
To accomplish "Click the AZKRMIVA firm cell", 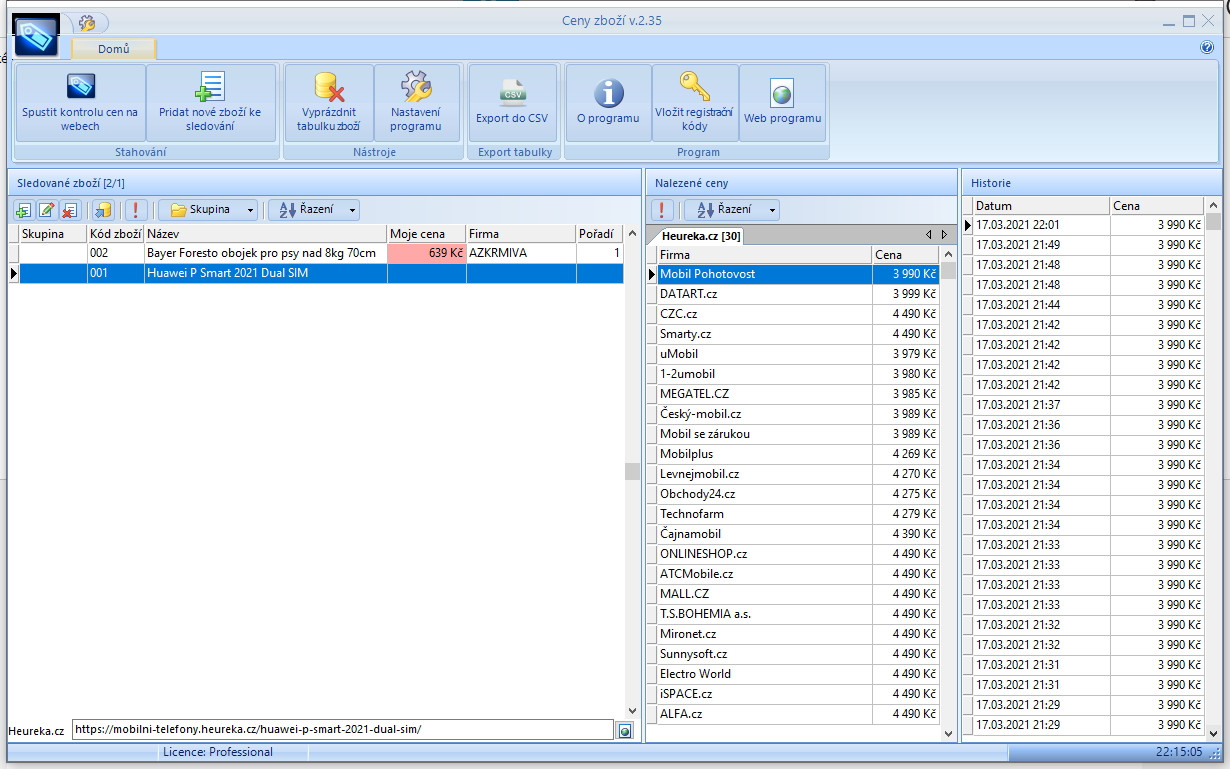I will [520, 254].
